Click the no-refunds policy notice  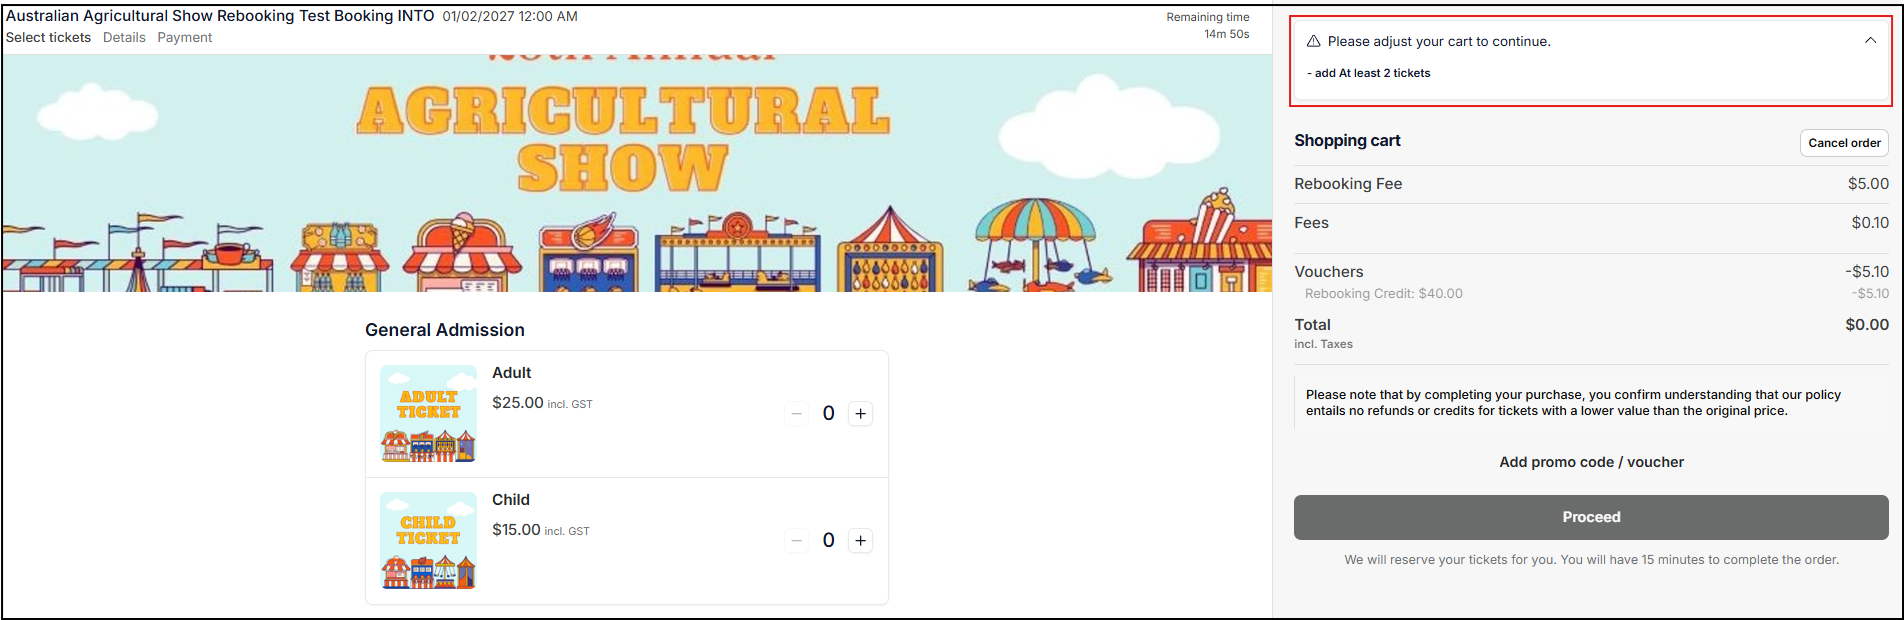1573,403
